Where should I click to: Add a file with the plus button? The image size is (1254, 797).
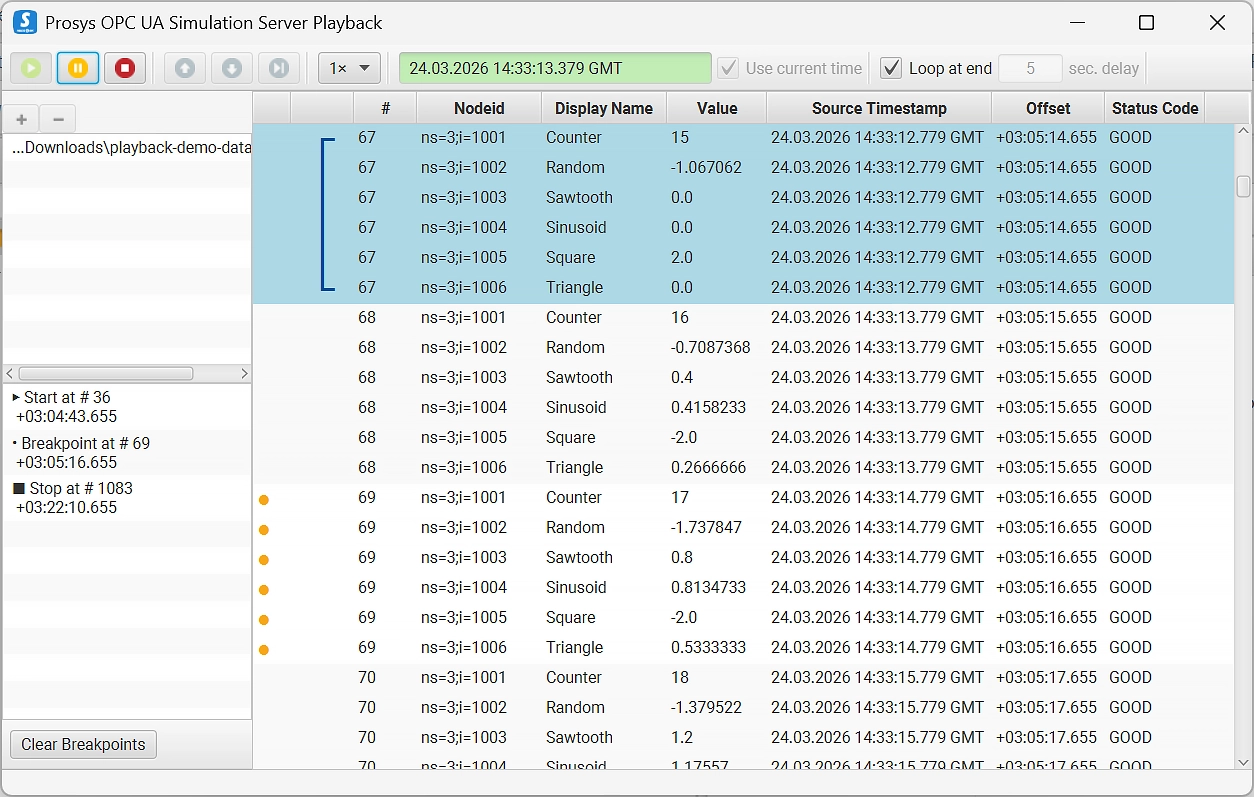(x=21, y=119)
